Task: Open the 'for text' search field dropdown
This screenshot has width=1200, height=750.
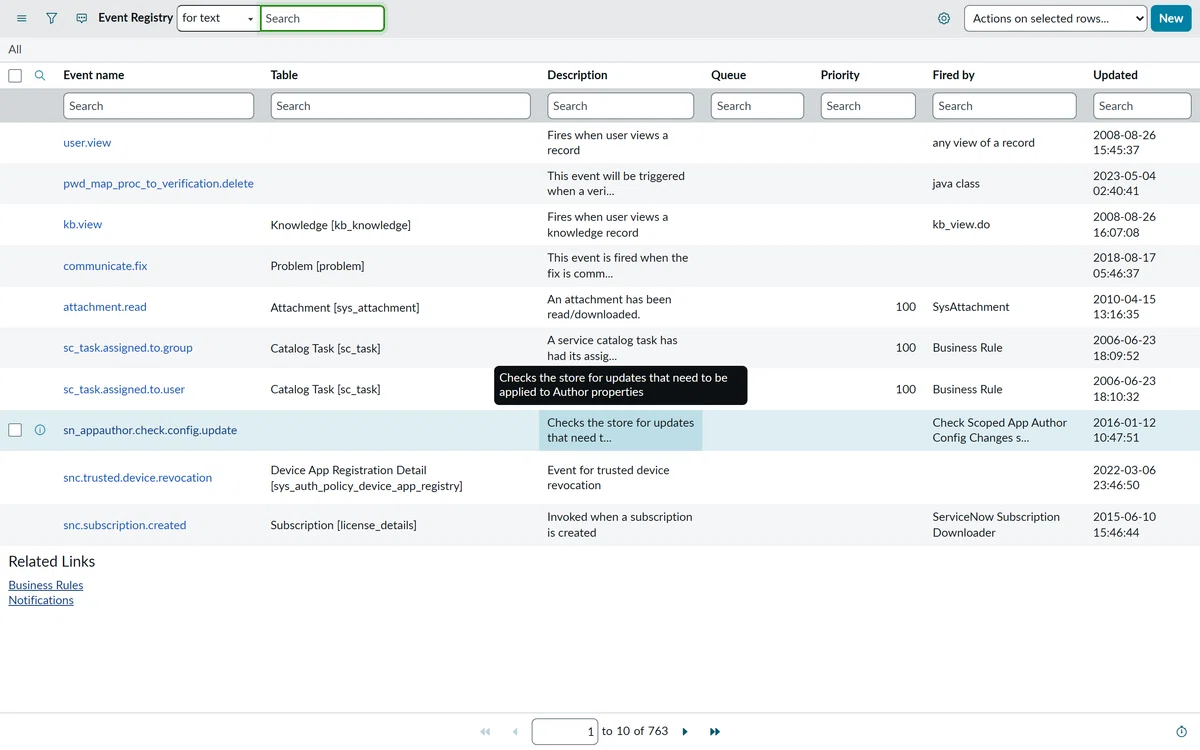Action: pyautogui.click(x=218, y=18)
